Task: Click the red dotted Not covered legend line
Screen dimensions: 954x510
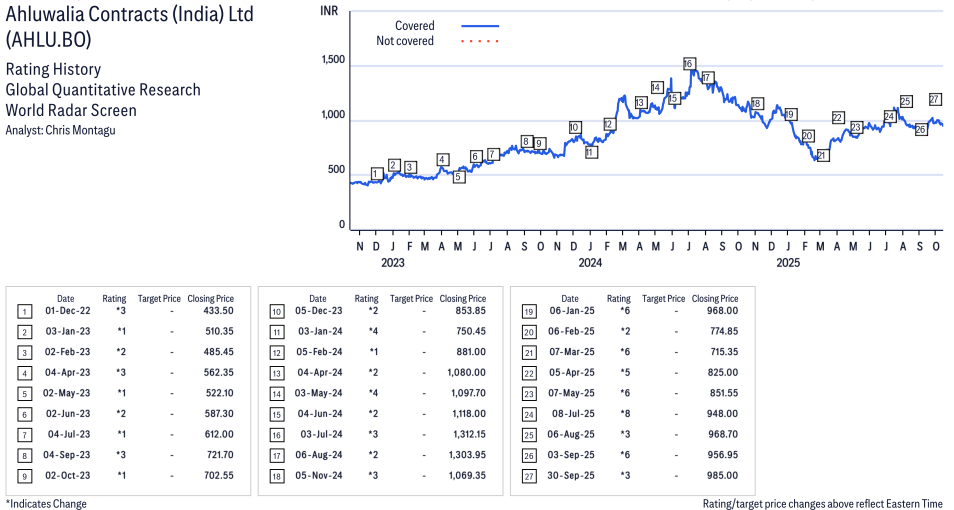Action: click(x=480, y=41)
